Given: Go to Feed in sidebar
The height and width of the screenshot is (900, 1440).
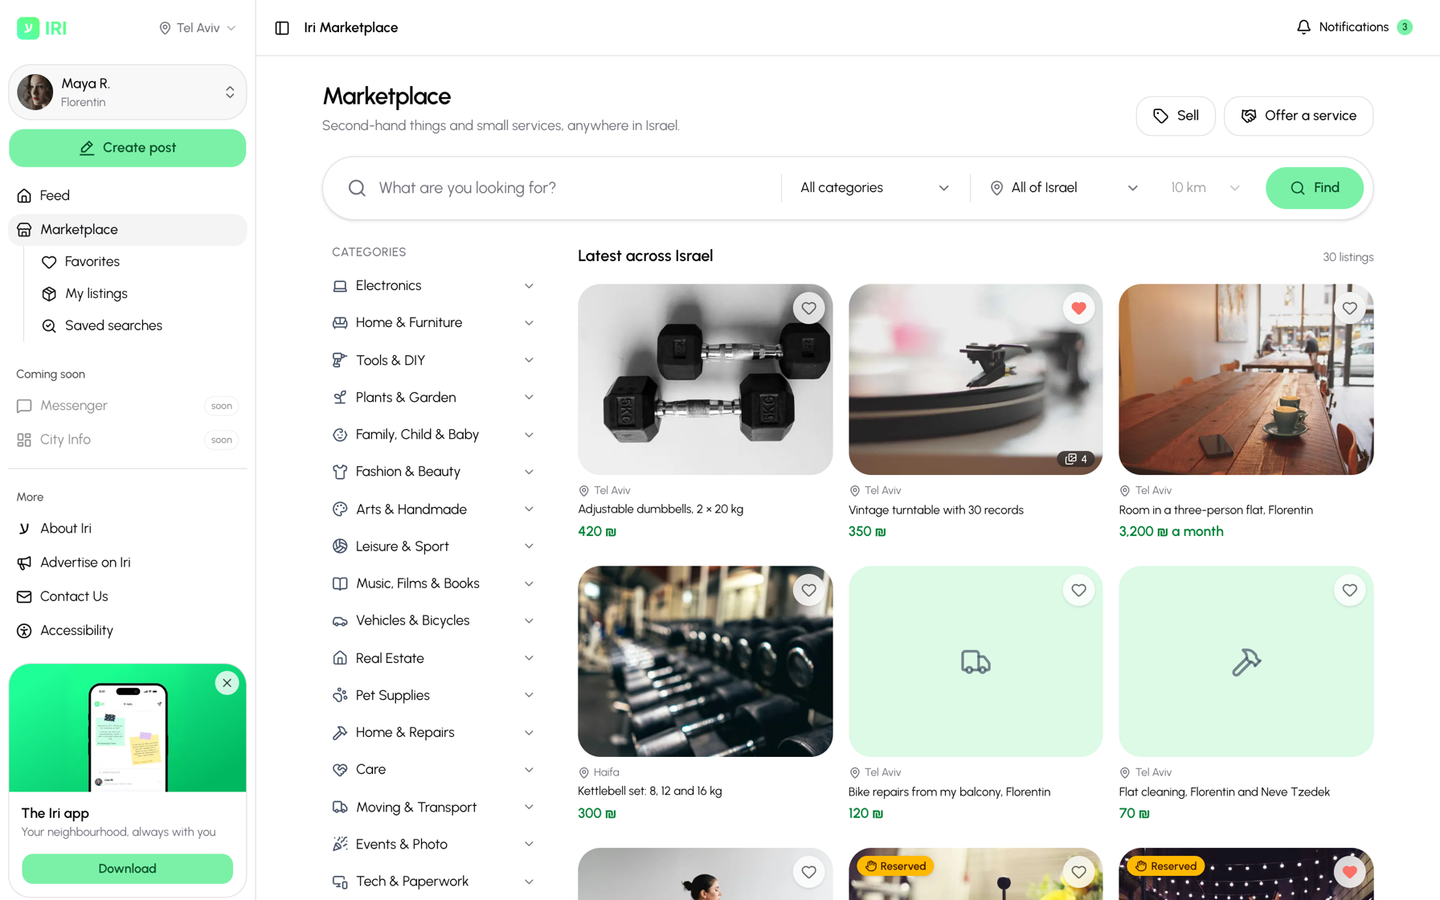Looking at the screenshot, I should pyautogui.click(x=127, y=196).
